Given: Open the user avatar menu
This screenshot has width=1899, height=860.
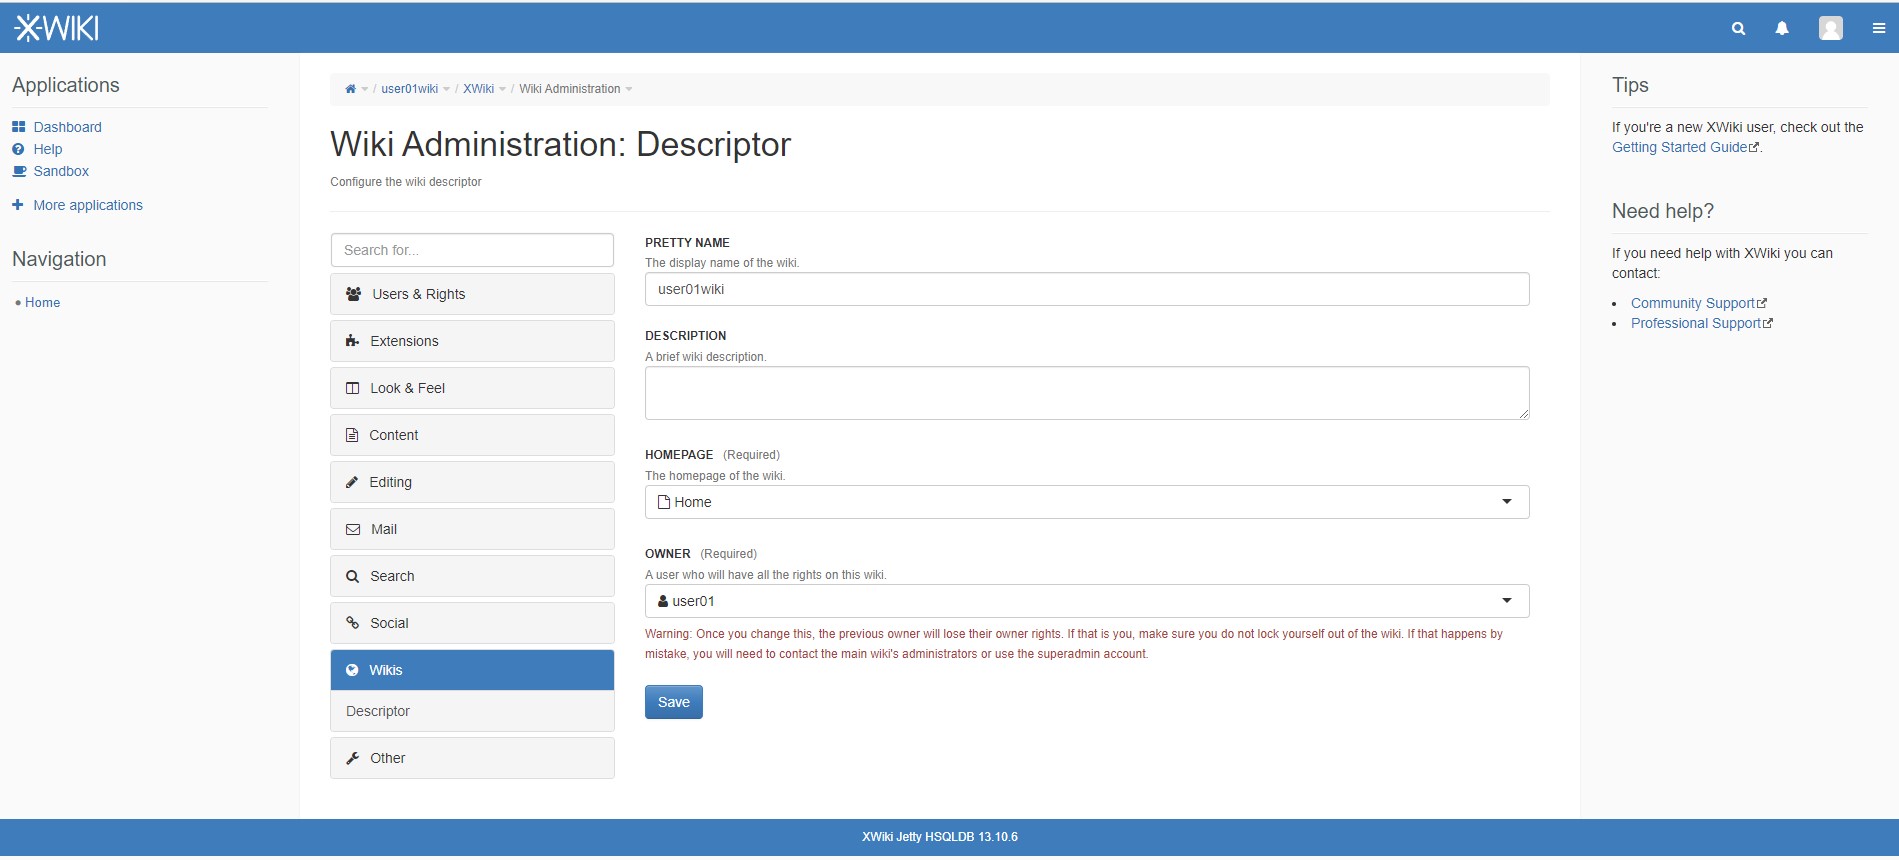Looking at the screenshot, I should coord(1831,28).
